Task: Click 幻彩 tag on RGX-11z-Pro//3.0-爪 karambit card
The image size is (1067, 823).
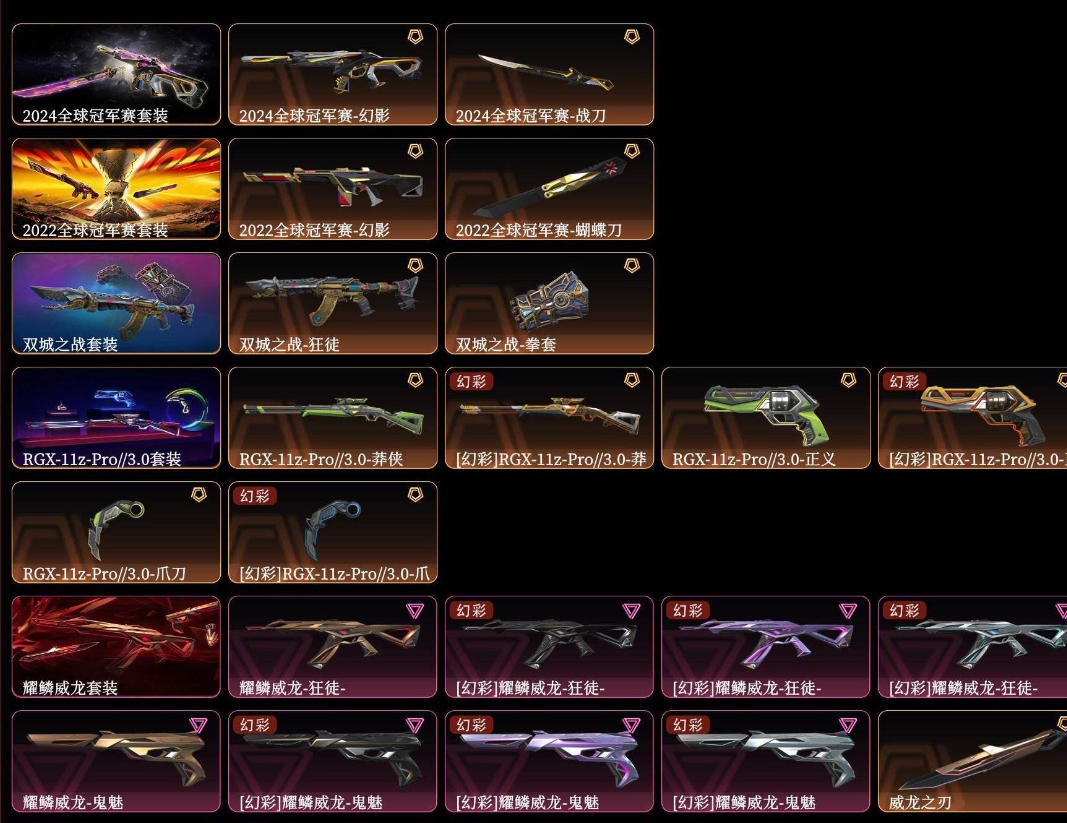Action: [255, 496]
